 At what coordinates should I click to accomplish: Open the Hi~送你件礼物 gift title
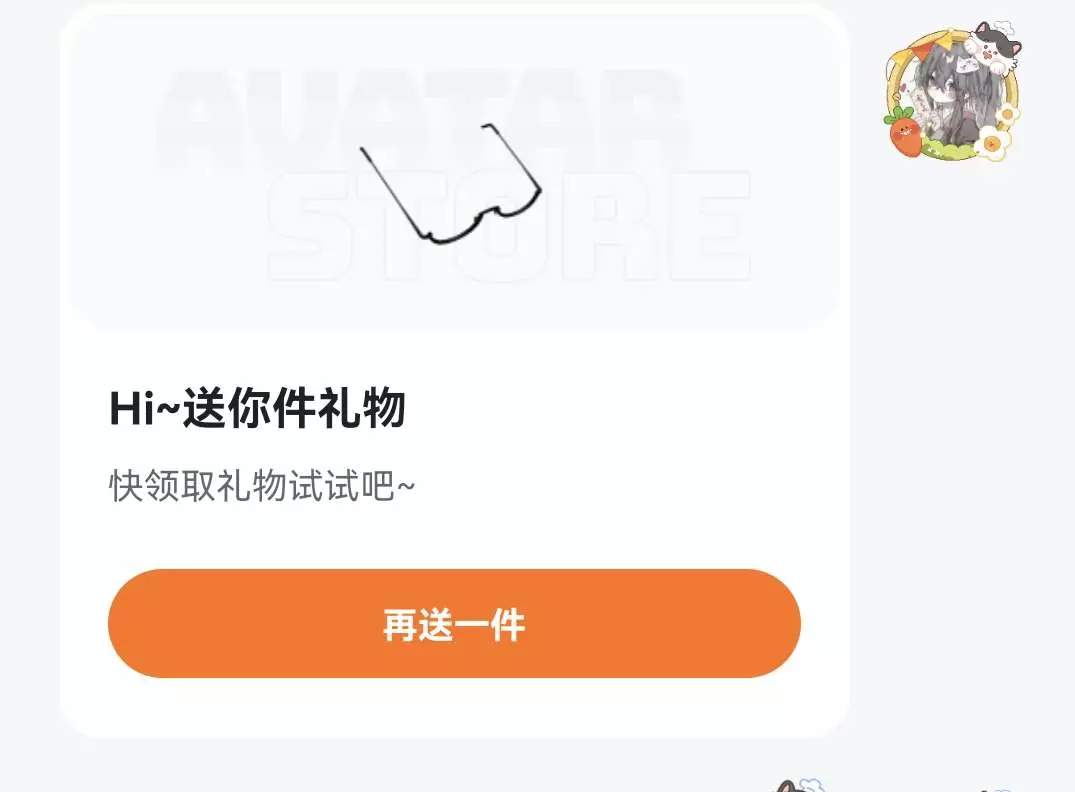point(258,409)
